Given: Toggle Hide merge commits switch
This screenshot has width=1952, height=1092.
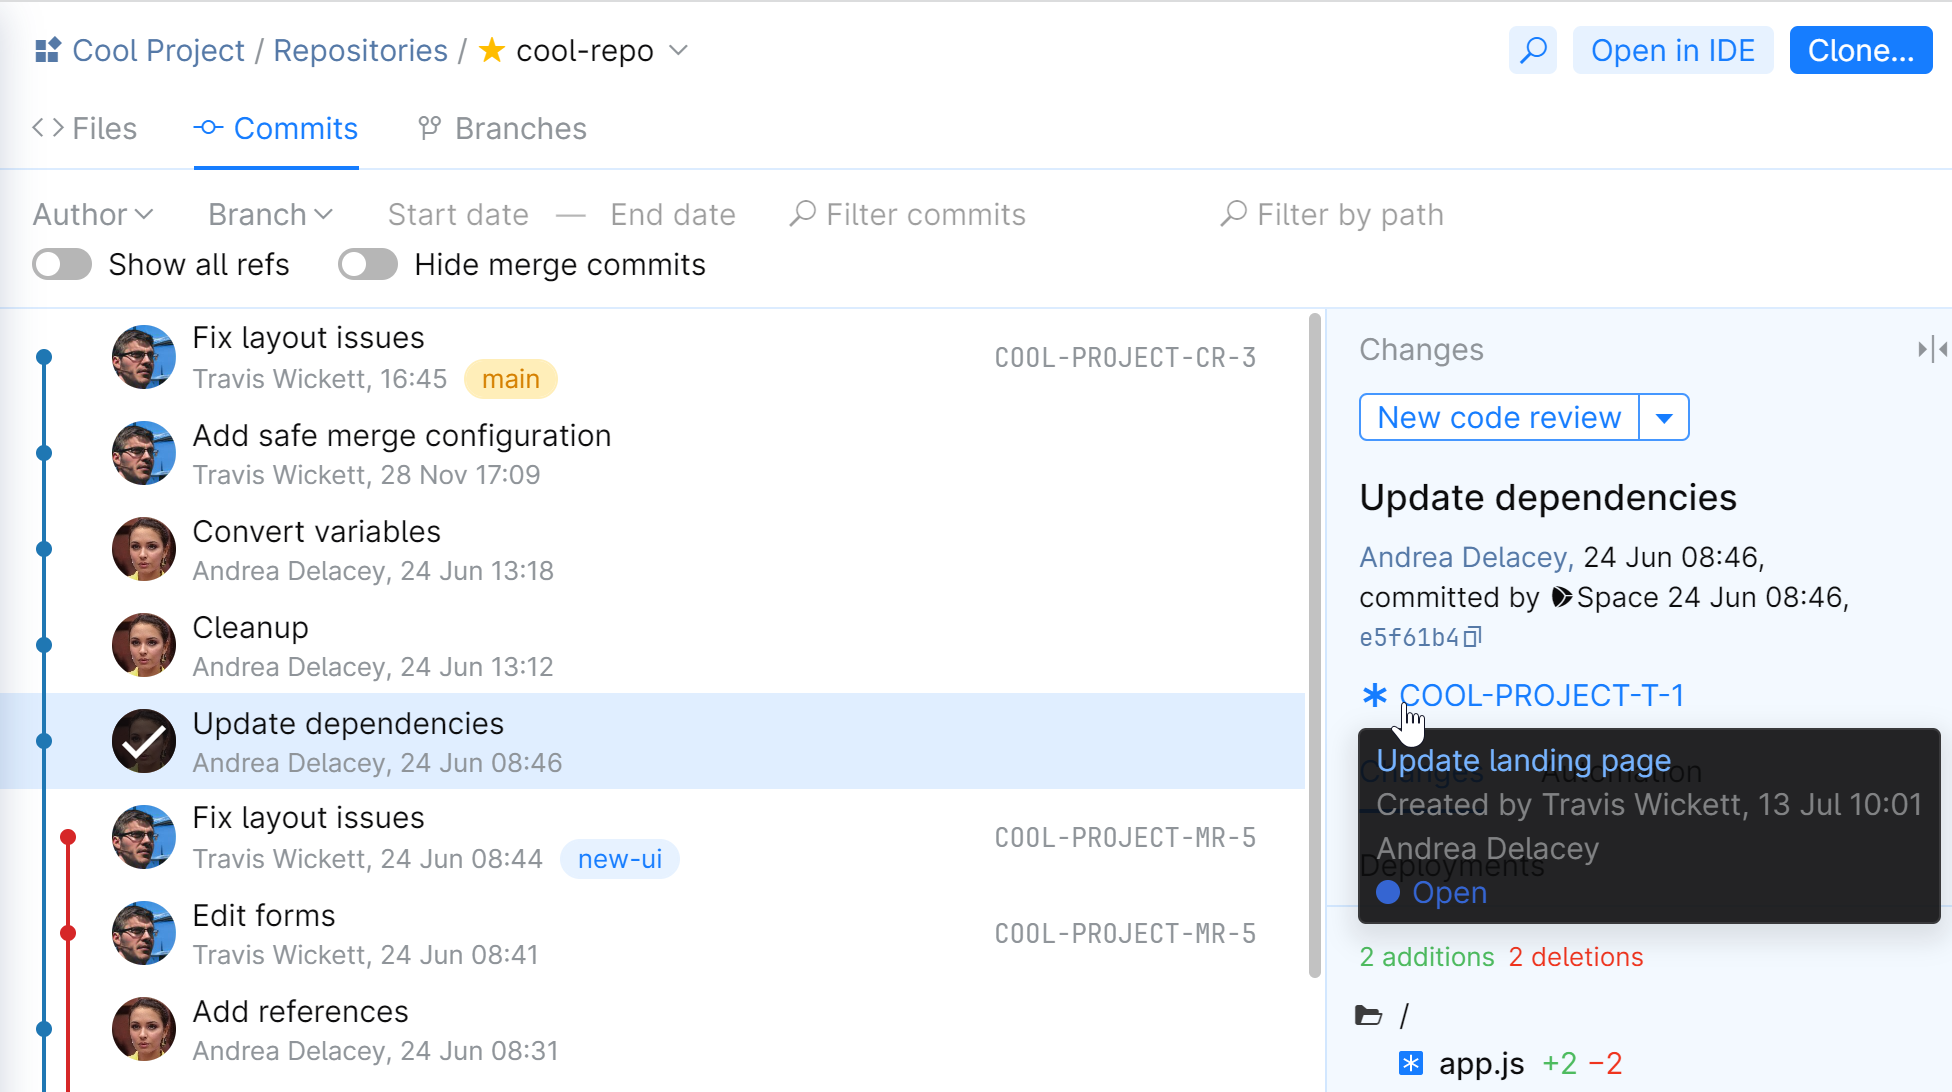Looking at the screenshot, I should 367,264.
